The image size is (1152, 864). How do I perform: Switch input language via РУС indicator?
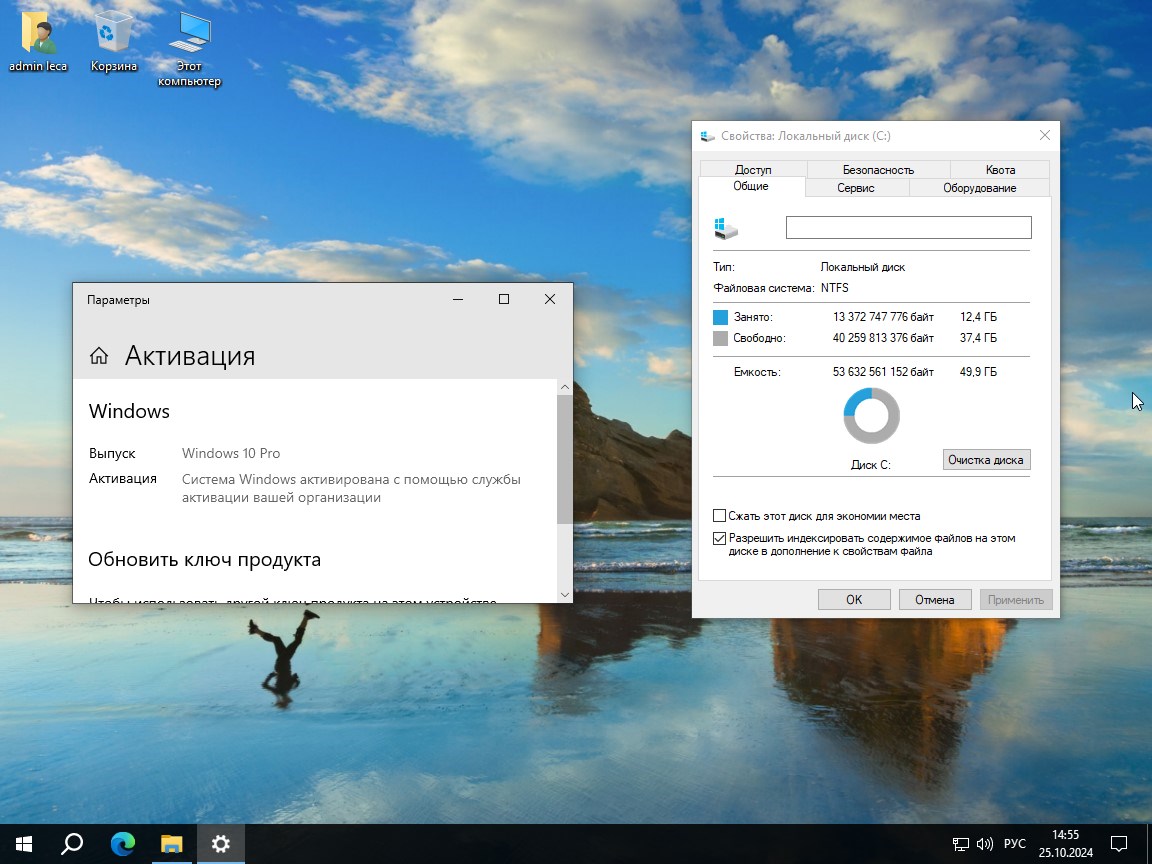tap(1016, 844)
